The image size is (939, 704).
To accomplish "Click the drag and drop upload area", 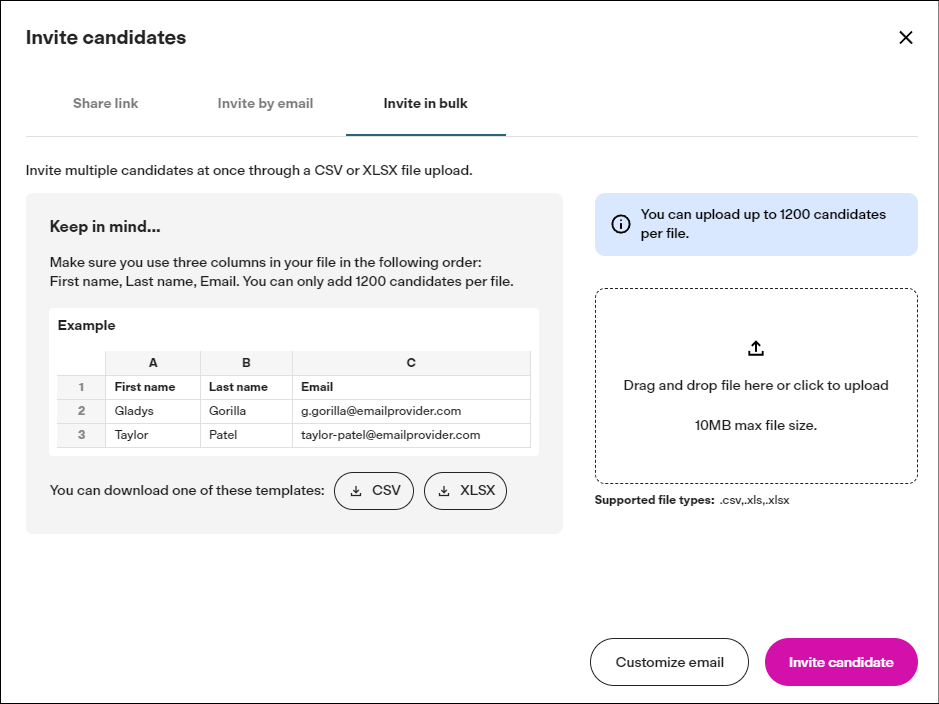I will (756, 386).
